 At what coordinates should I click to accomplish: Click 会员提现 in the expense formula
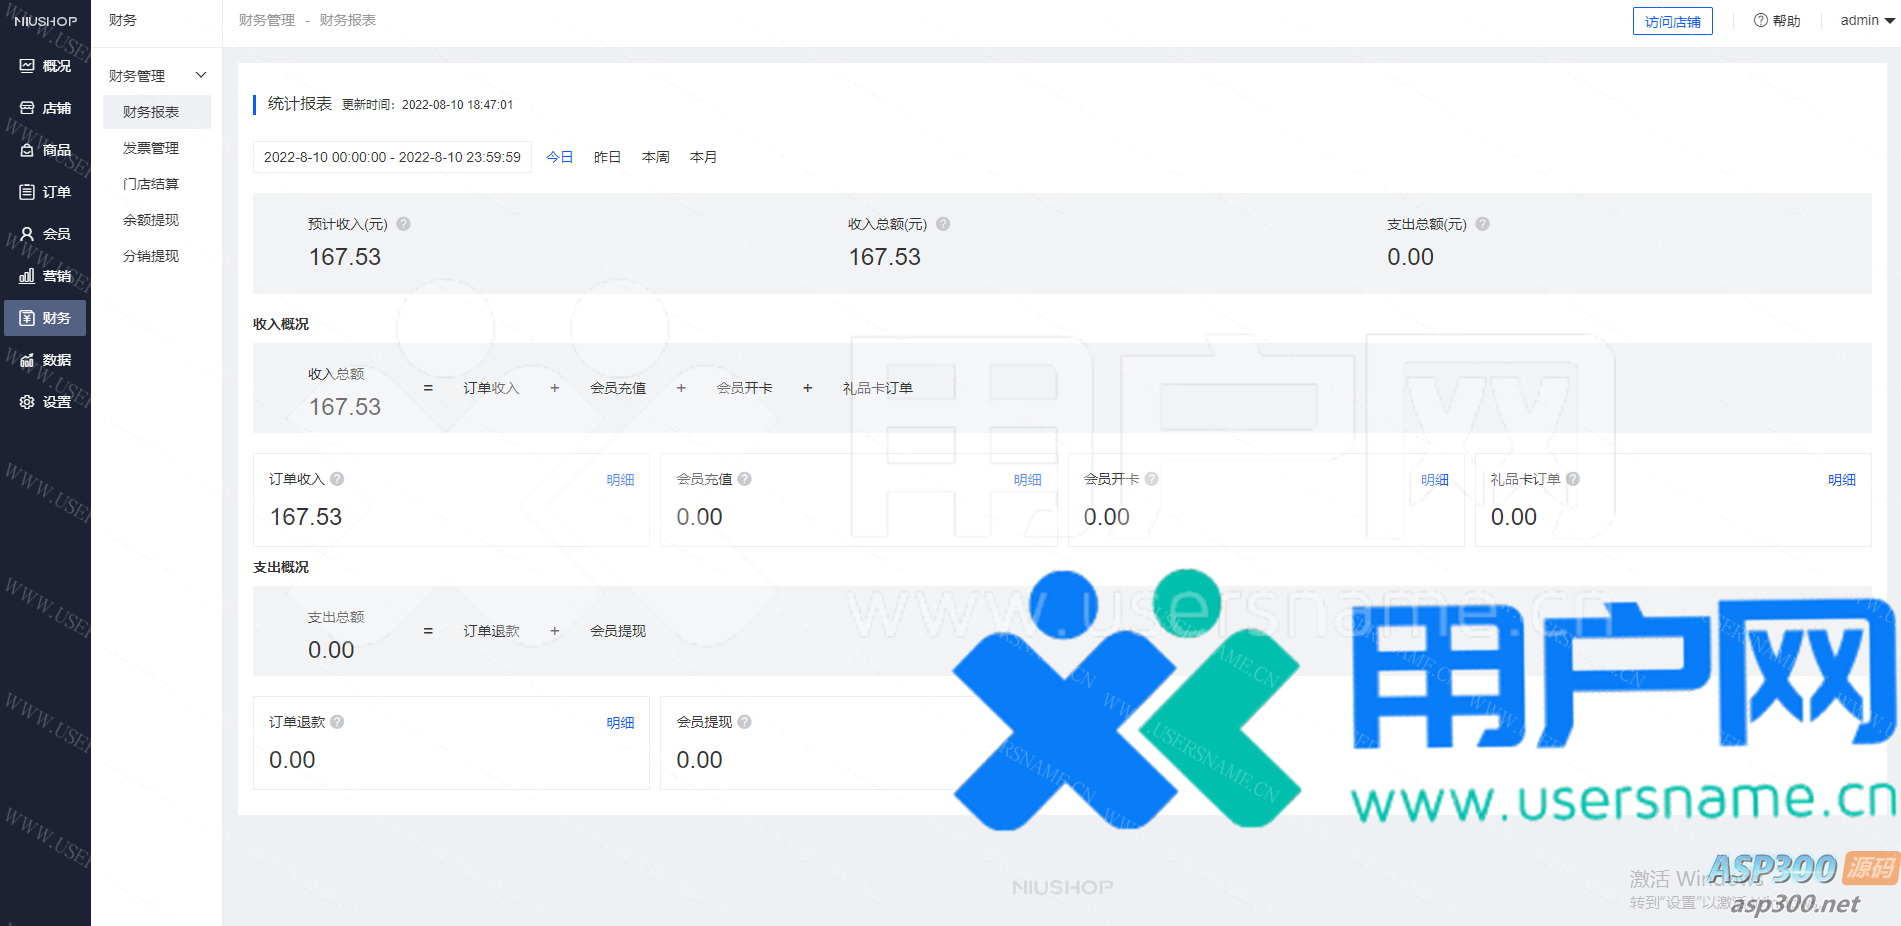[x=618, y=631]
